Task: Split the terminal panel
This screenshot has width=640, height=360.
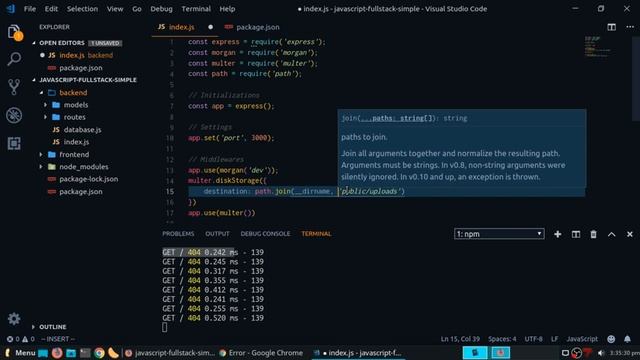Action: pyautogui.click(x=576, y=234)
